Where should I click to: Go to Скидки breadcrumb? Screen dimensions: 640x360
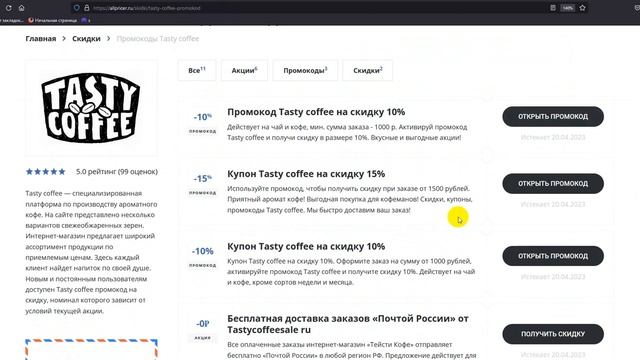point(86,39)
